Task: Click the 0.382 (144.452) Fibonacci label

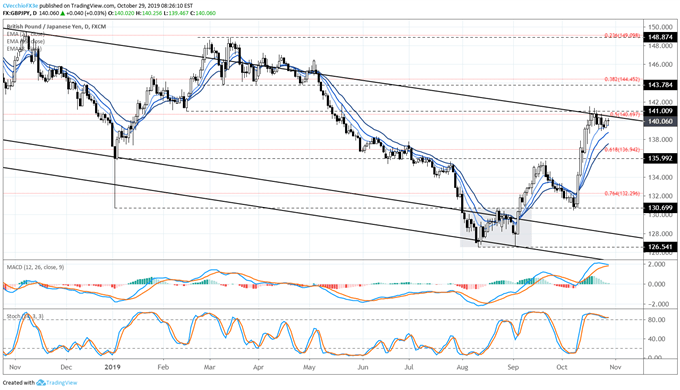Action: click(x=622, y=79)
